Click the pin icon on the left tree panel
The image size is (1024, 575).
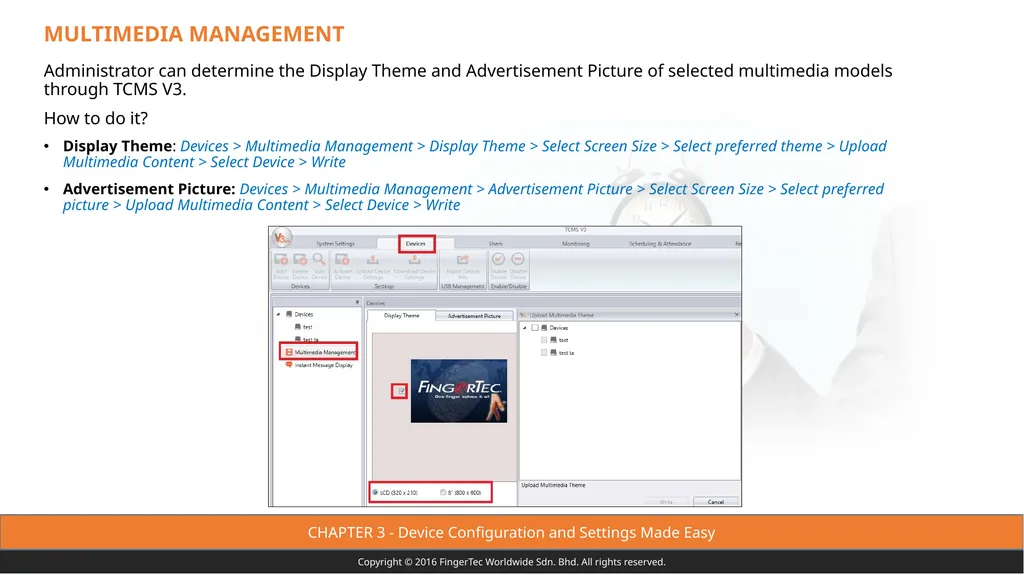tap(357, 303)
